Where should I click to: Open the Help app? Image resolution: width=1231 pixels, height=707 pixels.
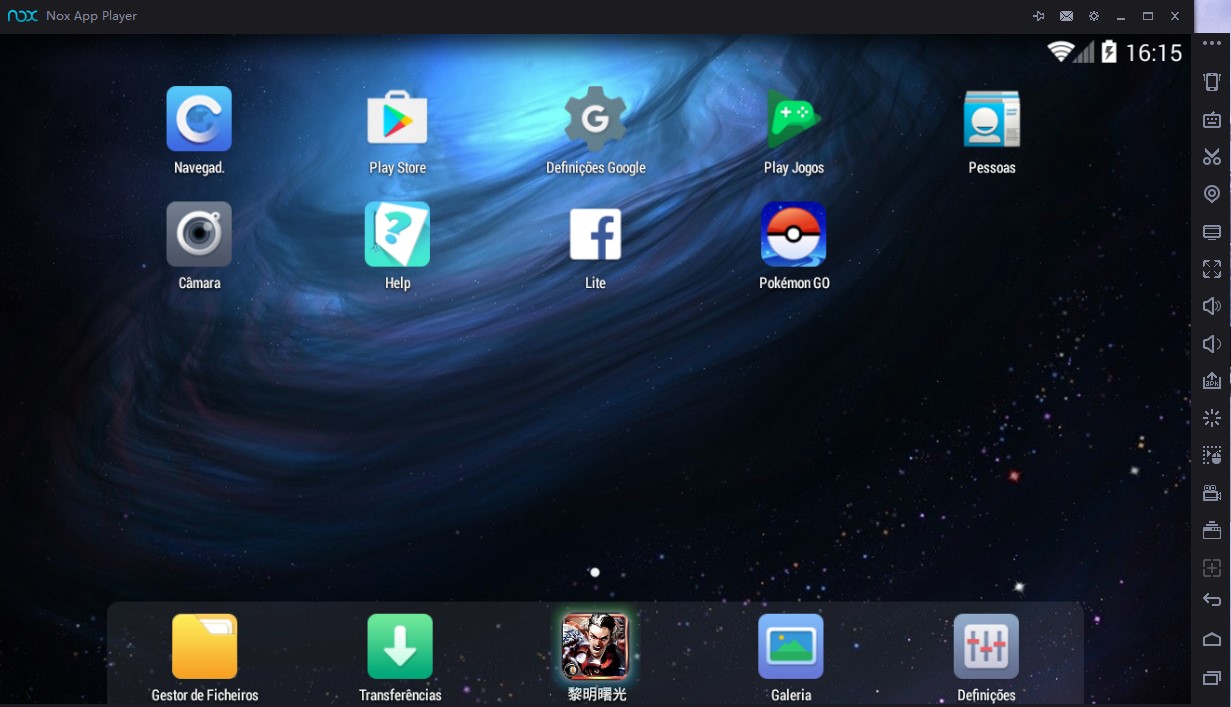397,234
